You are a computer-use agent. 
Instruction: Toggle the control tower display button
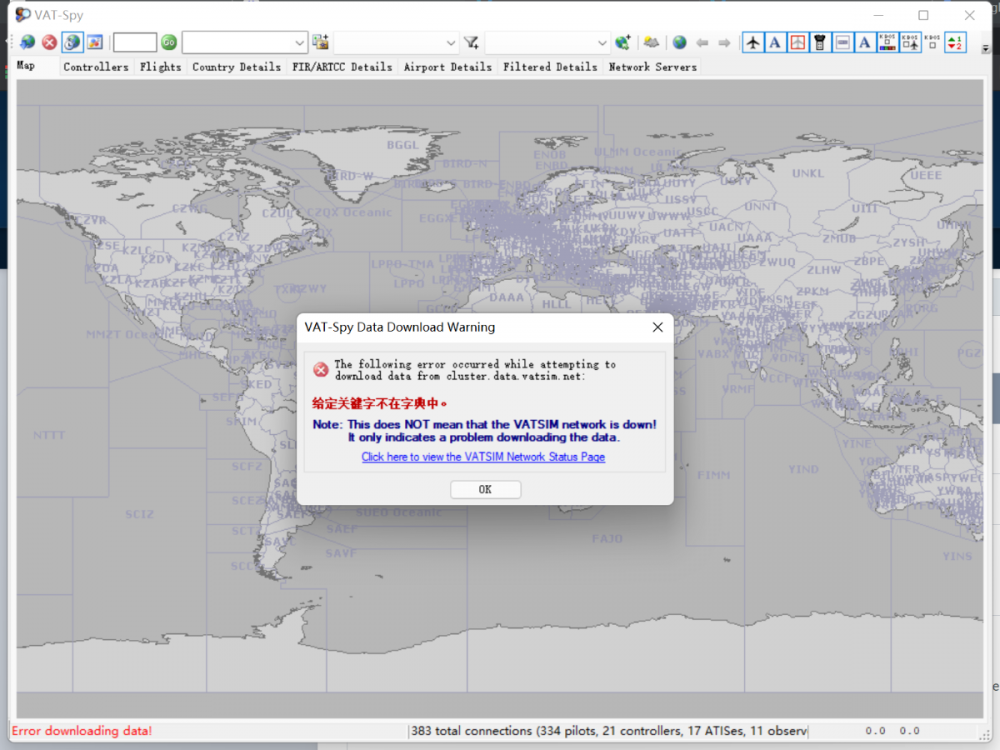[x=820, y=42]
